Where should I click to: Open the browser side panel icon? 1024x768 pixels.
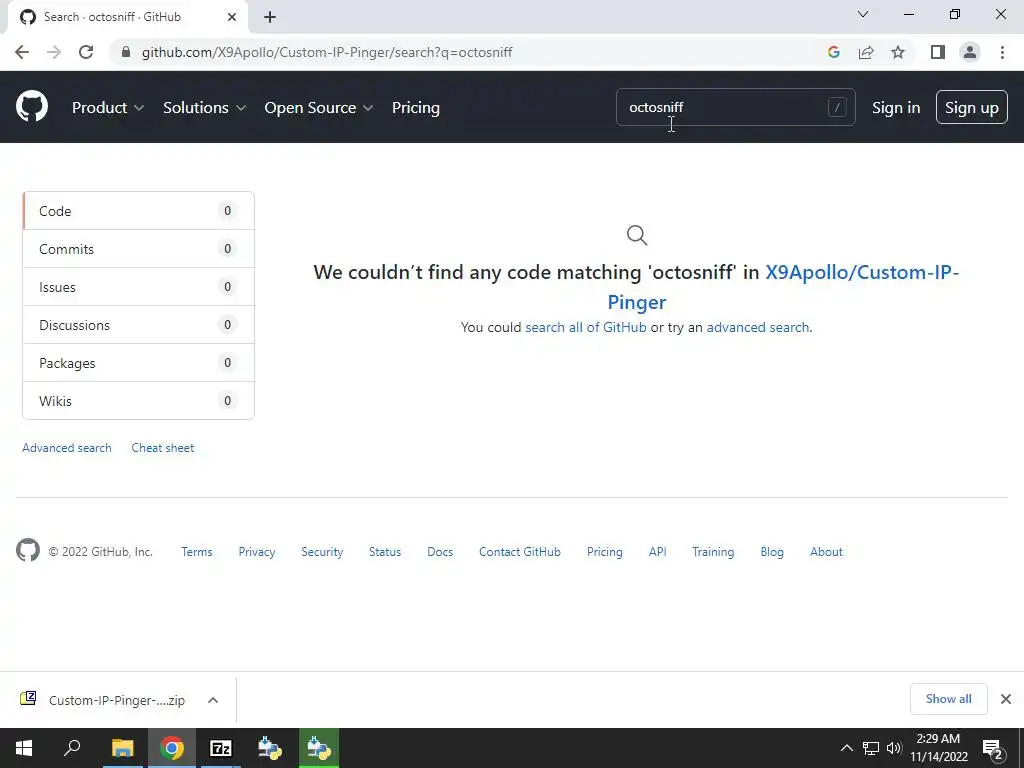(938, 52)
